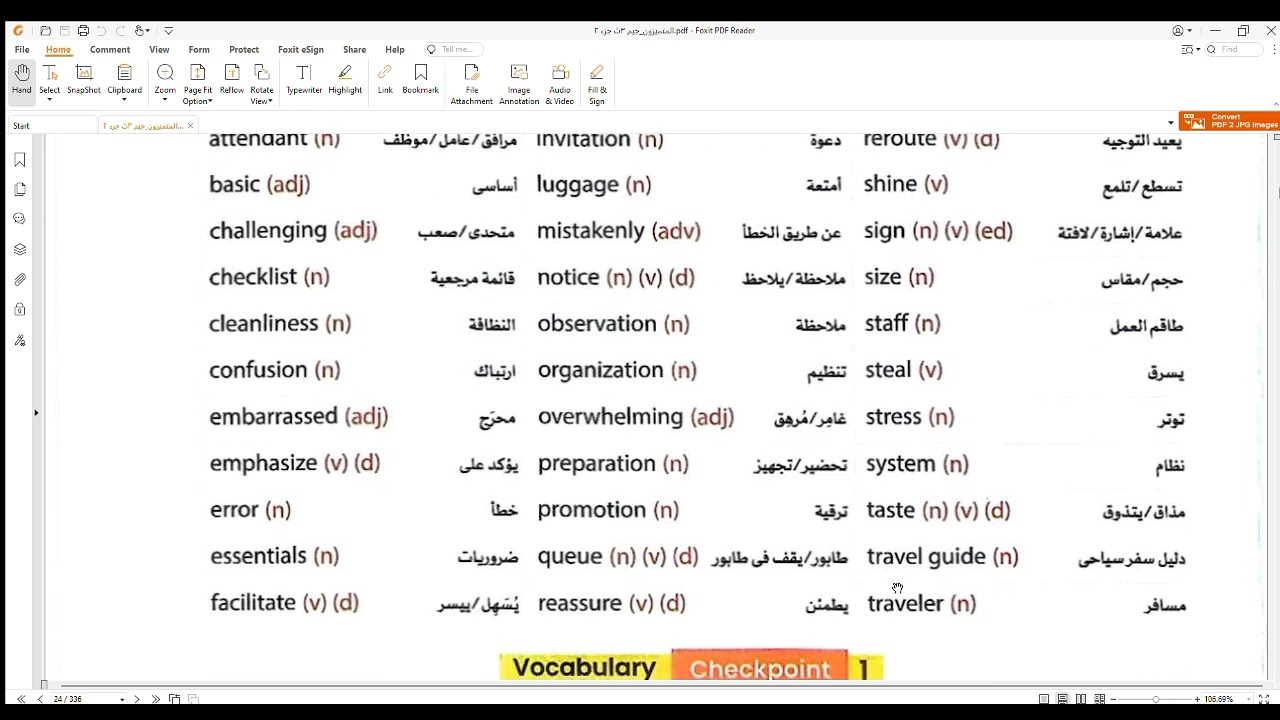Open Rotate View options

[262, 84]
